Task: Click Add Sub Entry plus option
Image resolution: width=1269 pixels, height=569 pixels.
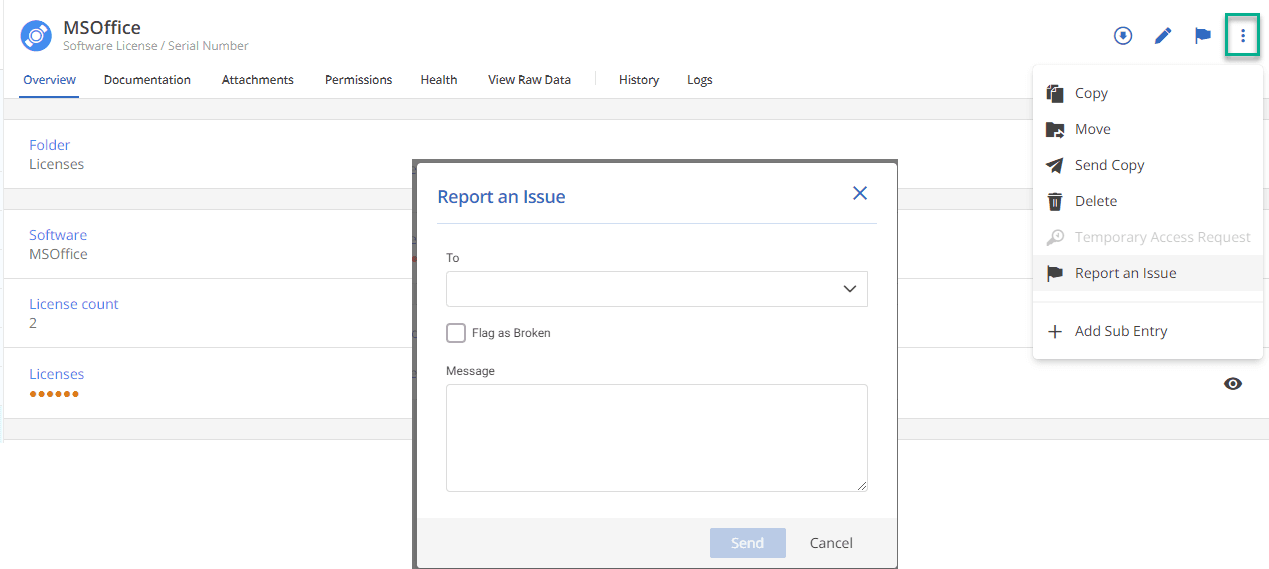Action: [x=1120, y=331]
